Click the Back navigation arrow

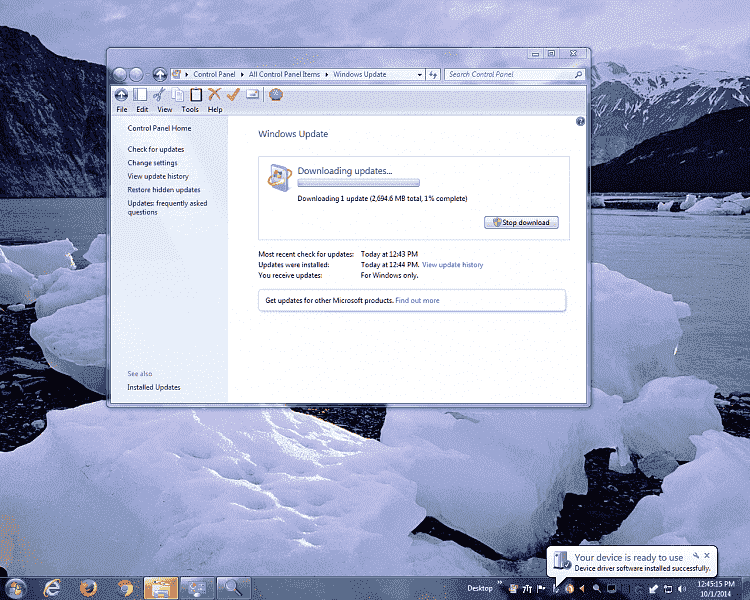click(x=120, y=75)
